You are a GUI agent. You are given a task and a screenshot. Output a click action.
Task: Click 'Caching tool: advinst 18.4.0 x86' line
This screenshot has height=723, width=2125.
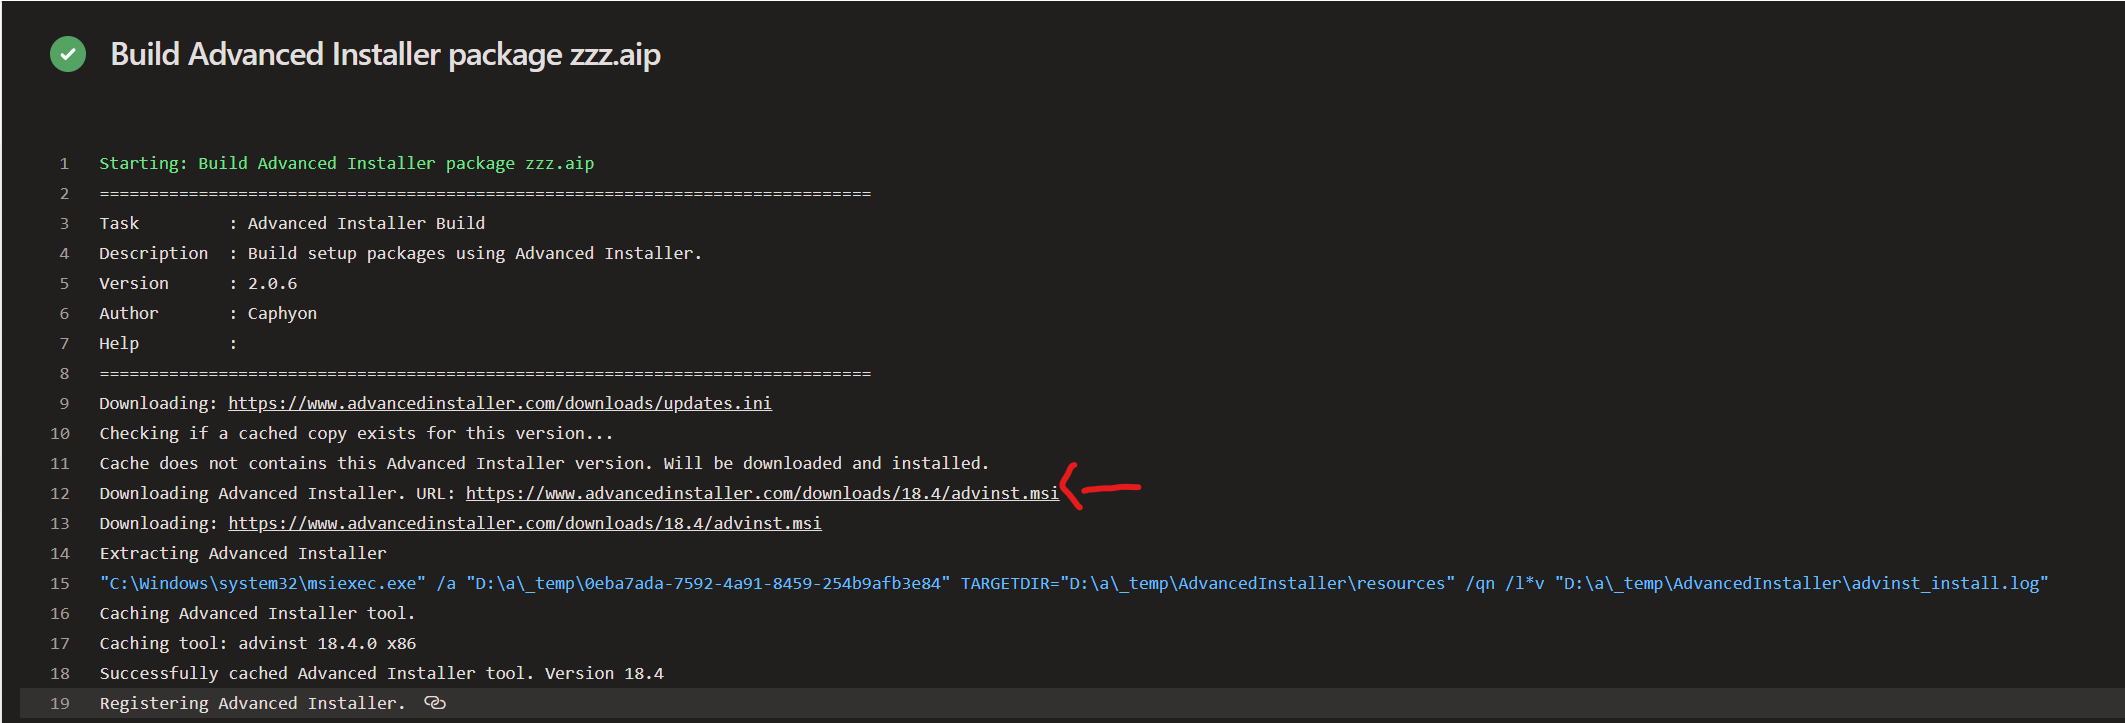click(x=258, y=643)
